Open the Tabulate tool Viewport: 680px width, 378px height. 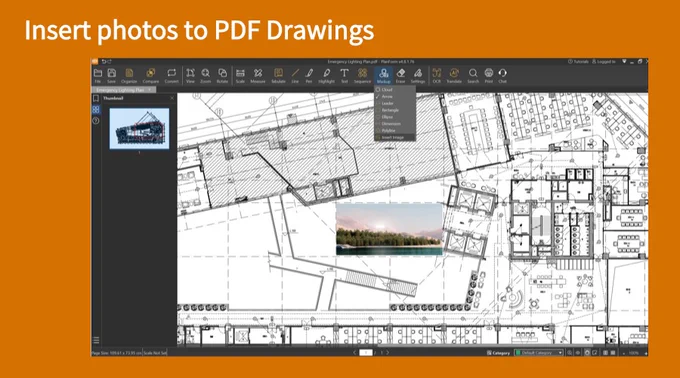click(278, 75)
